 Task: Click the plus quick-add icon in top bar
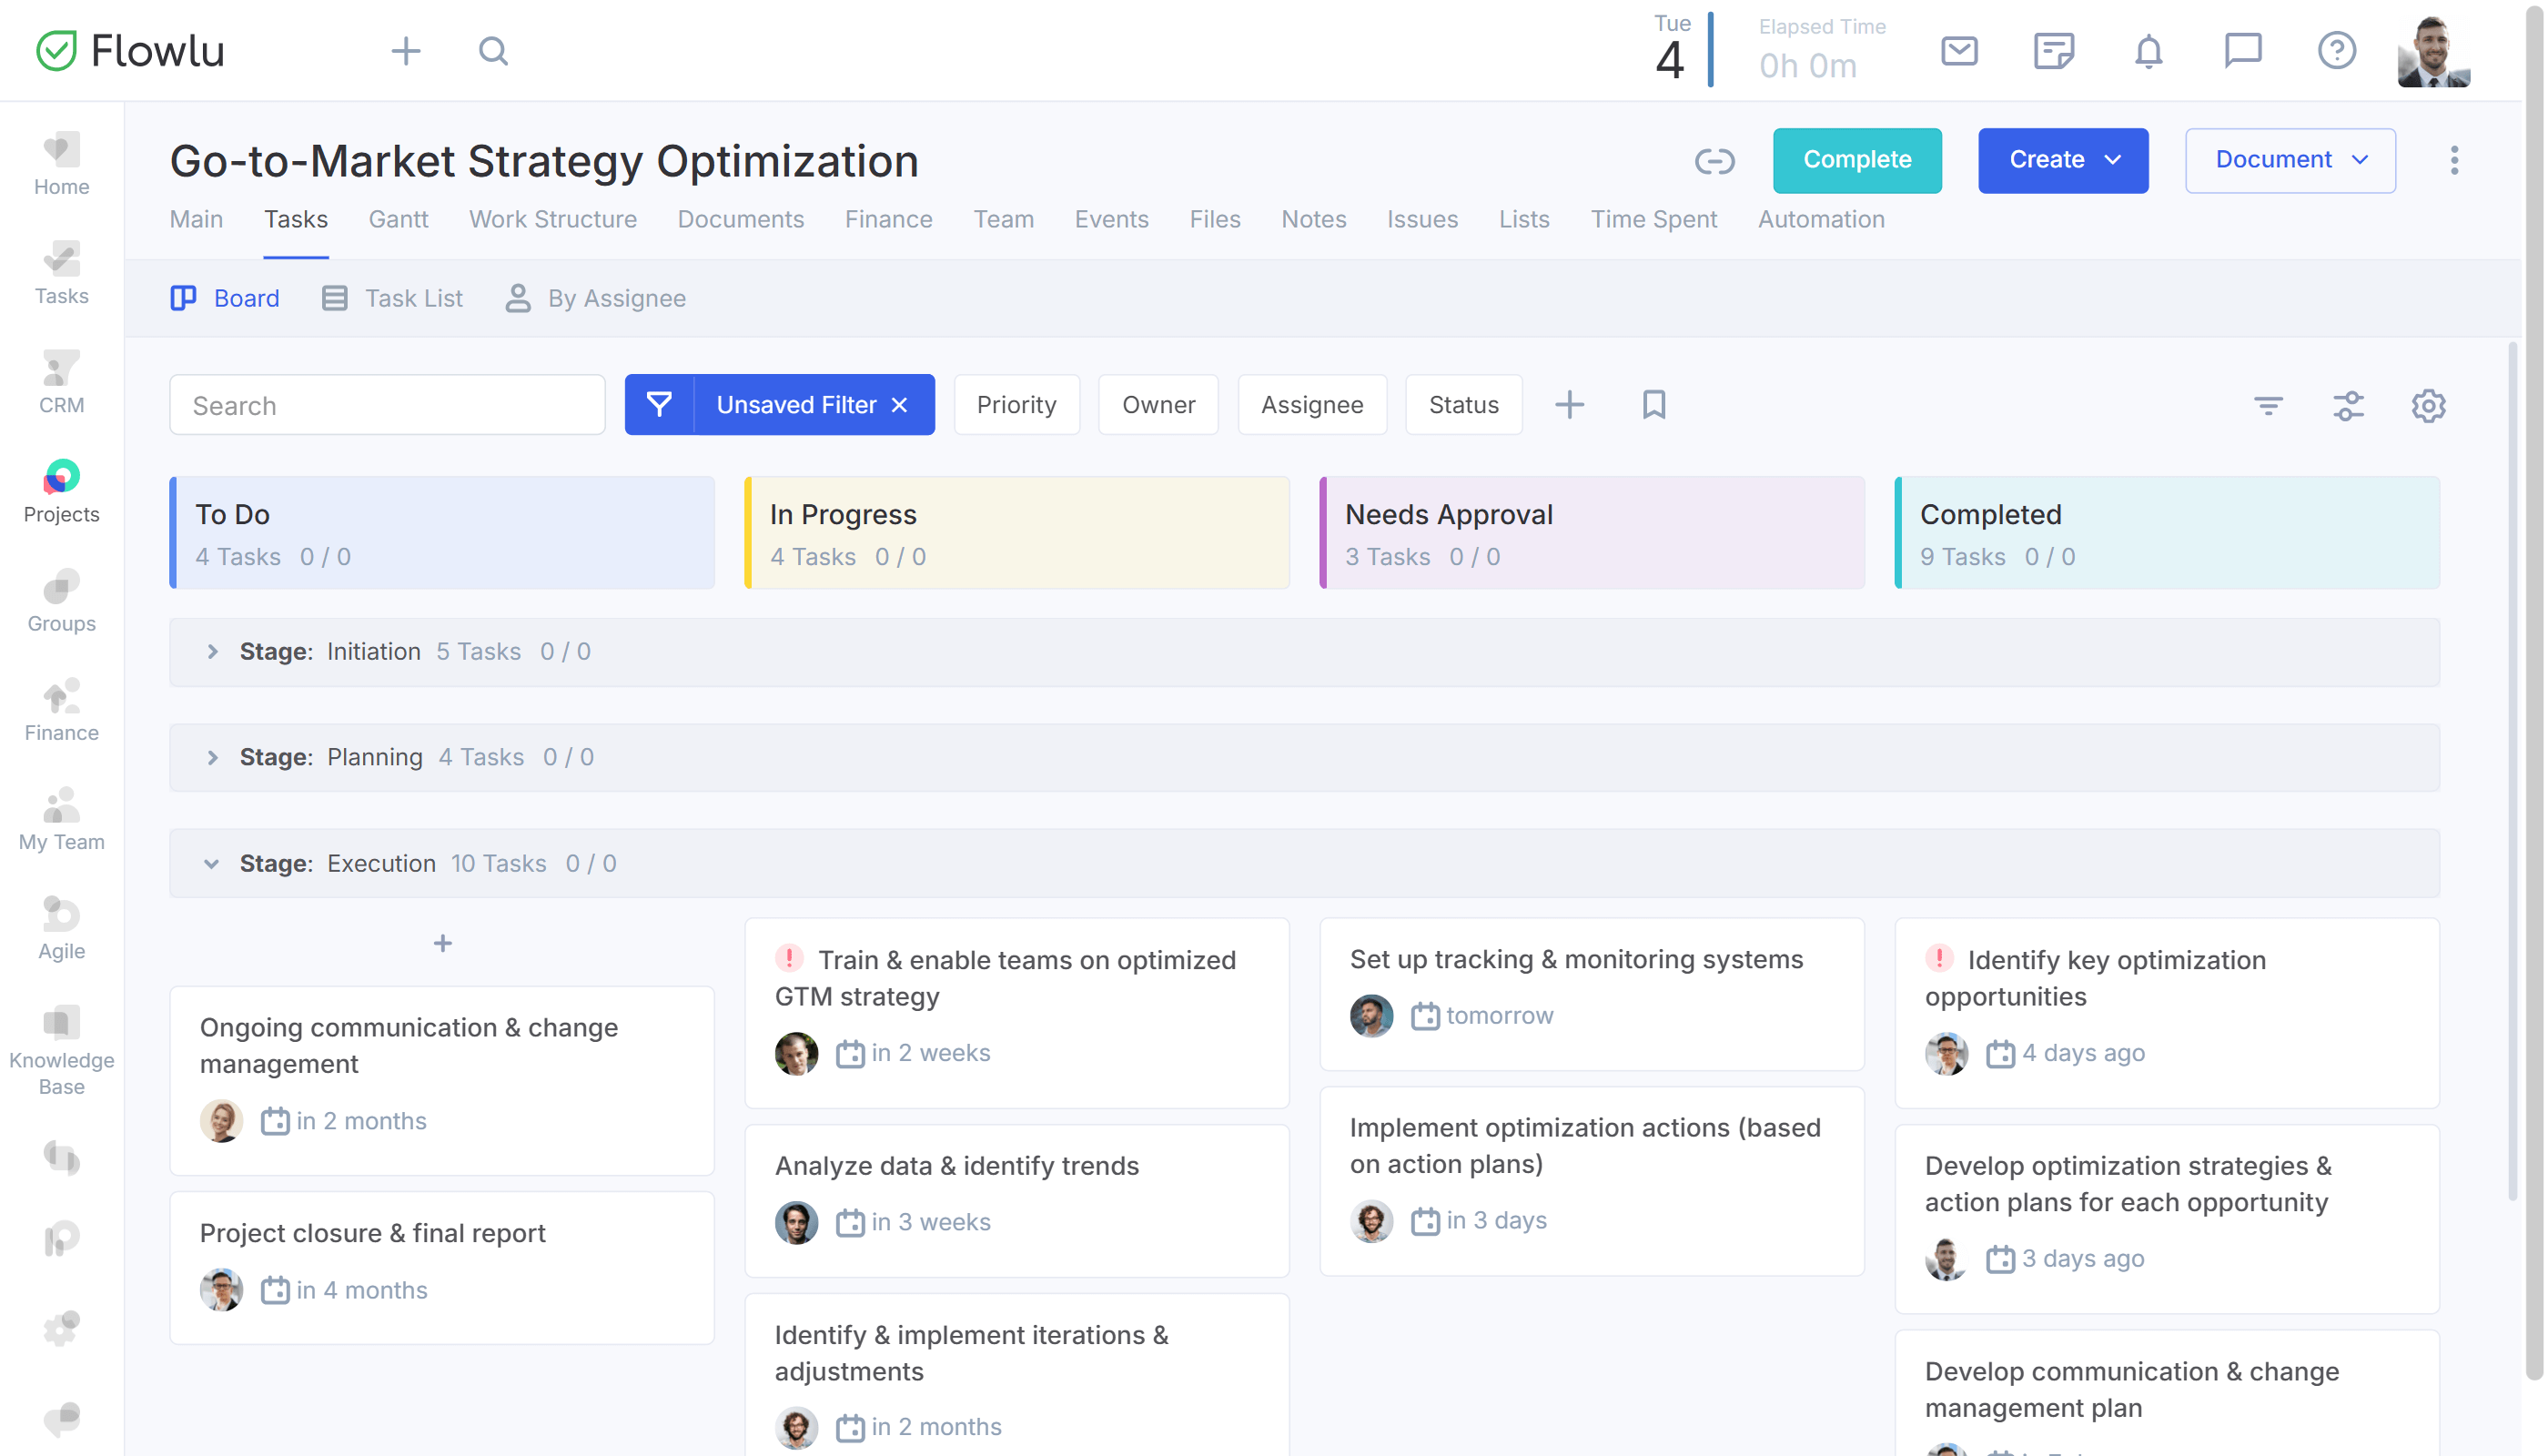406,51
